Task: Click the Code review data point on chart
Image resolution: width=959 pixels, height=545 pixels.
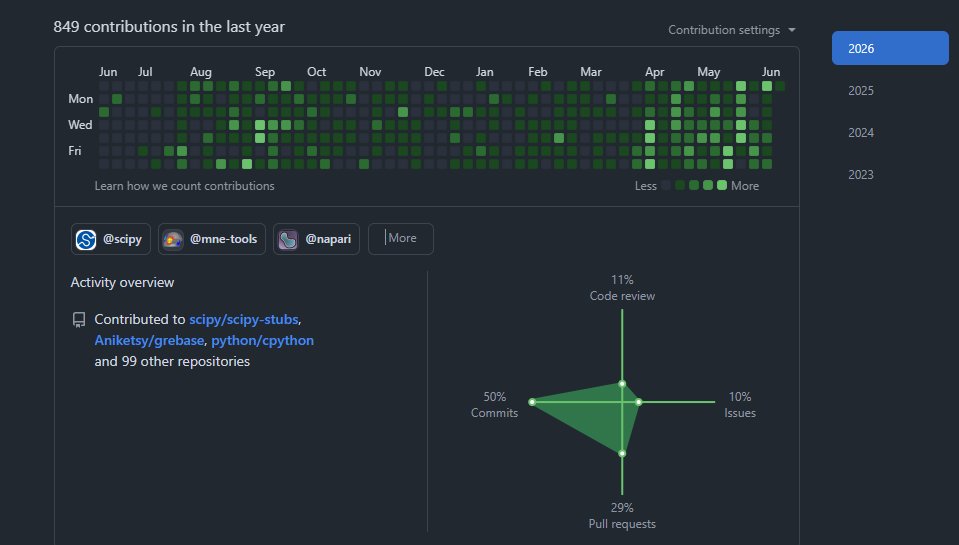Action: coord(622,384)
